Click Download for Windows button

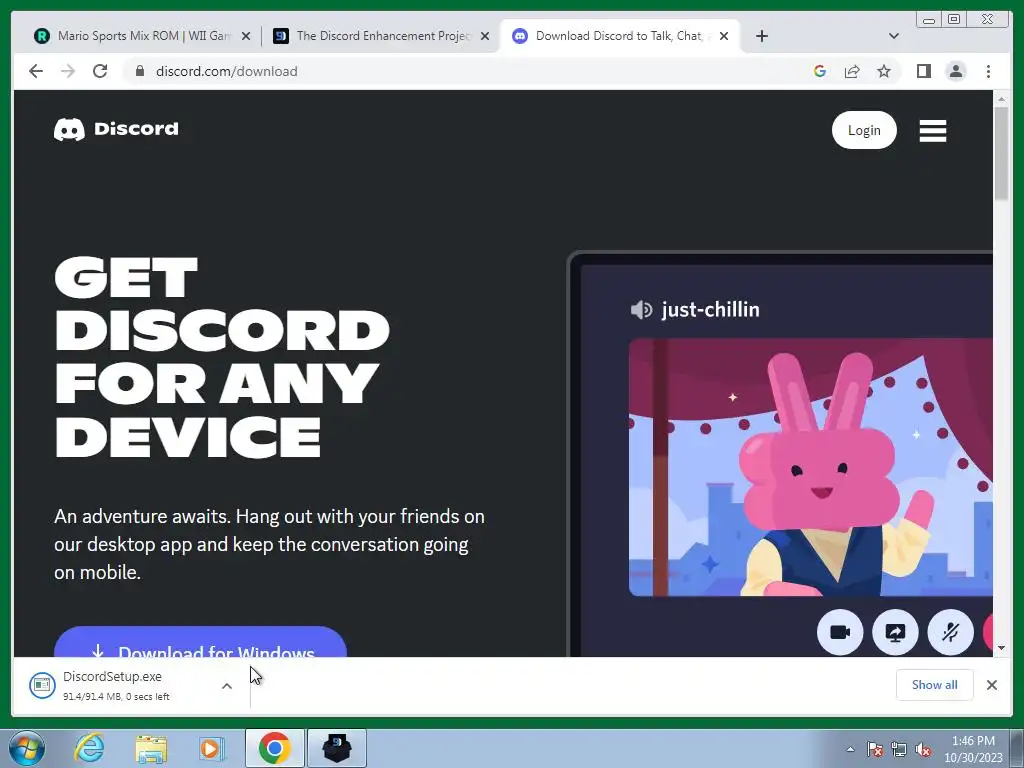point(200,643)
